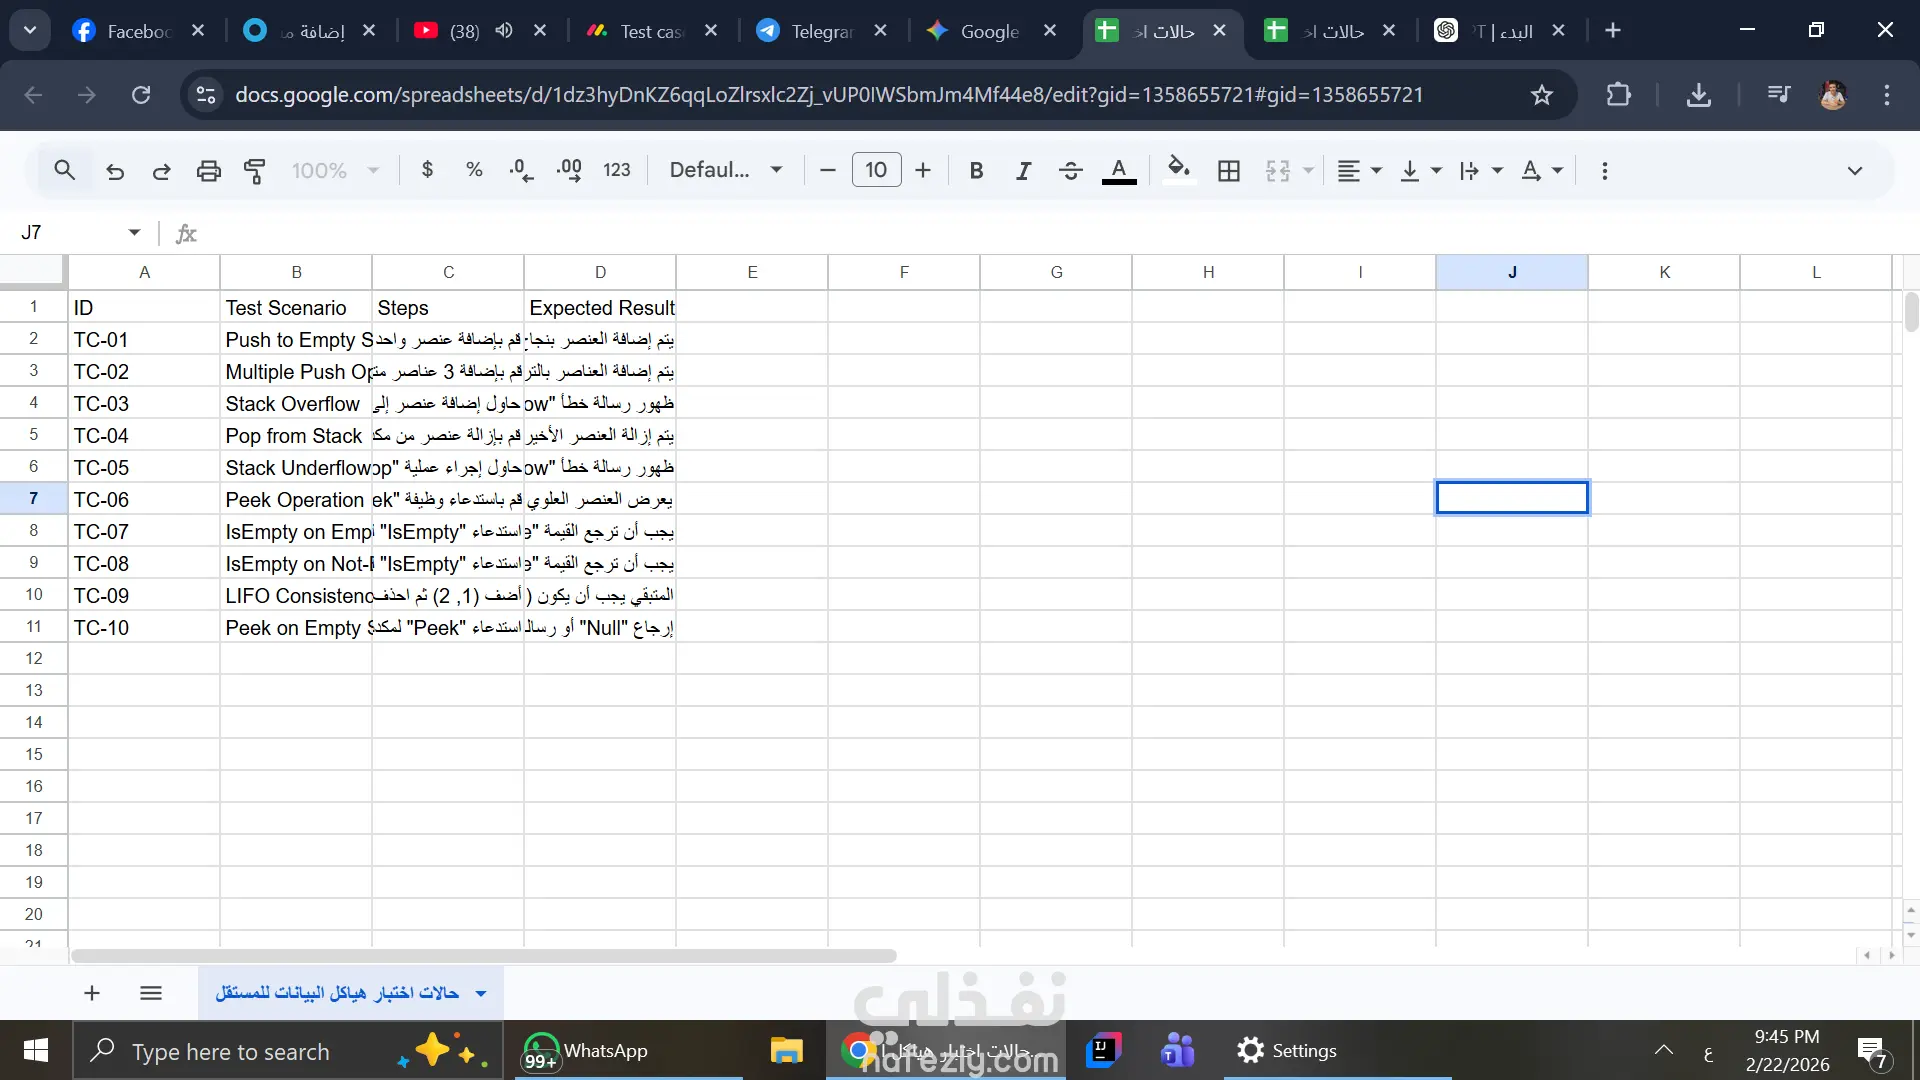The width and height of the screenshot is (1920, 1080).
Task: Open the all sheets list button
Action: [151, 993]
